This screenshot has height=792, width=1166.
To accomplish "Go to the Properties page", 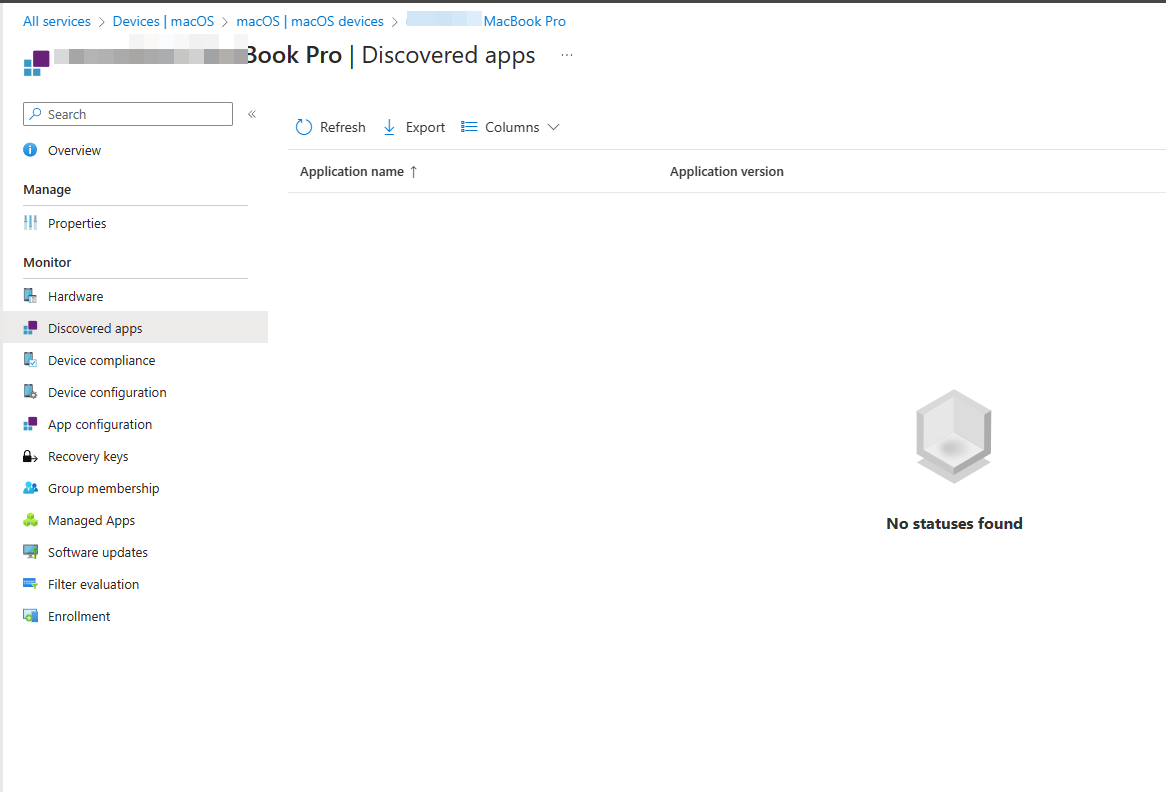I will (x=77, y=222).
